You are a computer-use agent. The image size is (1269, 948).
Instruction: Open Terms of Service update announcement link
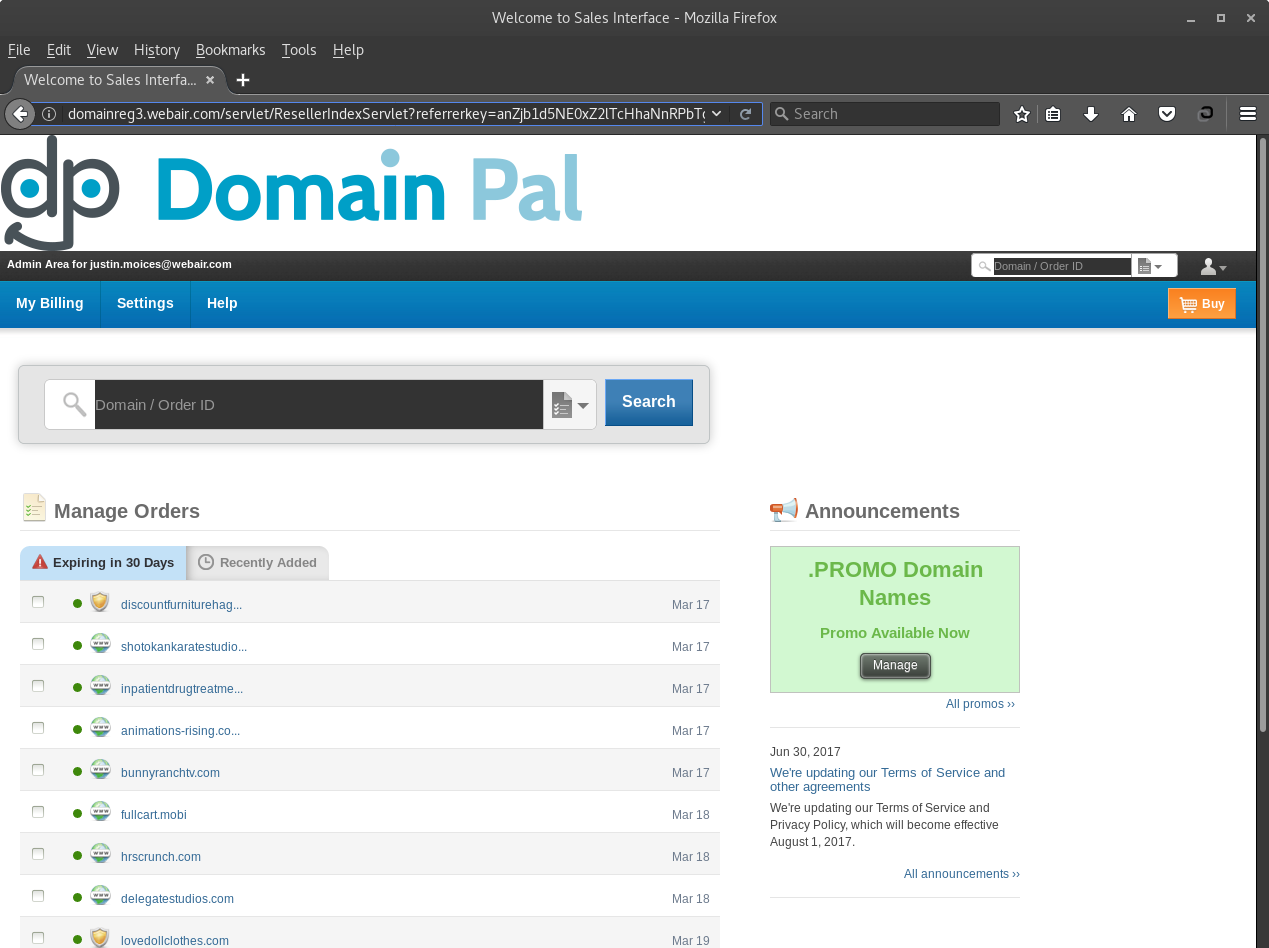point(887,779)
